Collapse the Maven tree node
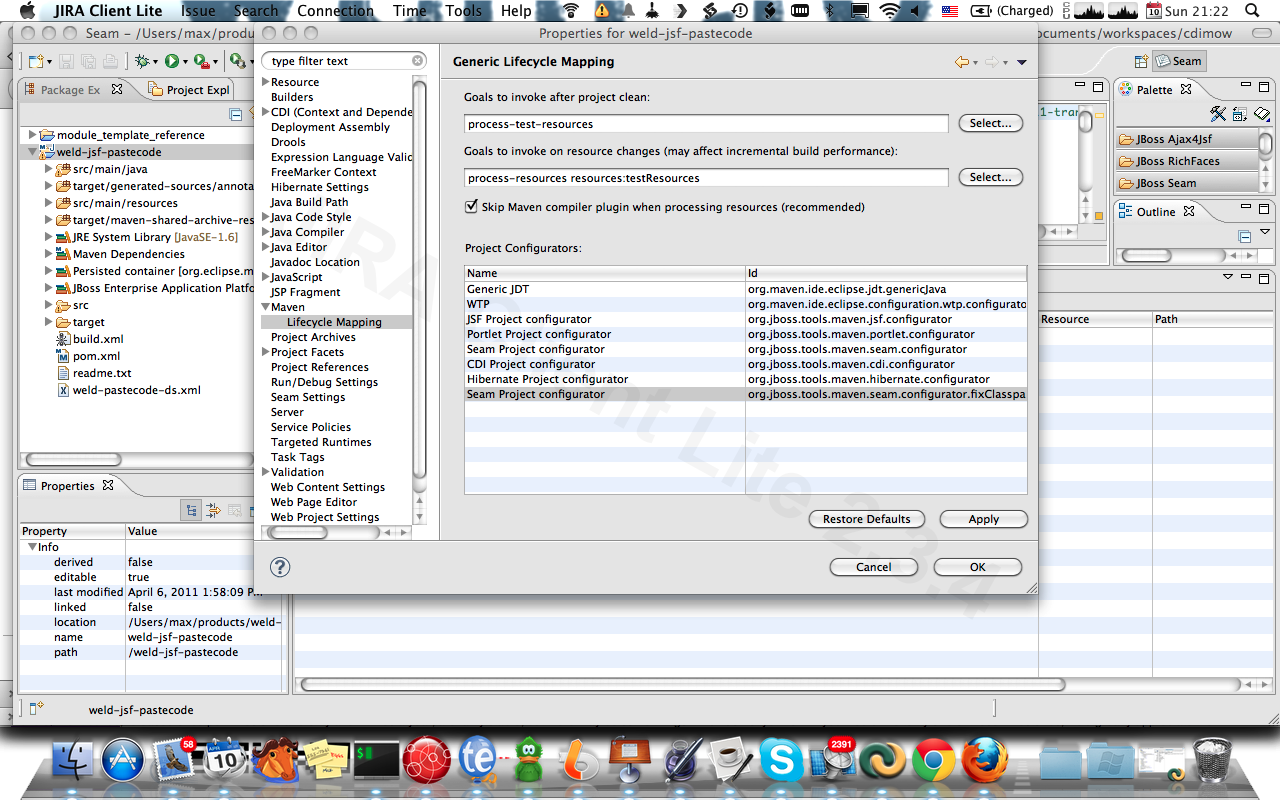Image resolution: width=1280 pixels, height=800 pixels. click(266, 307)
